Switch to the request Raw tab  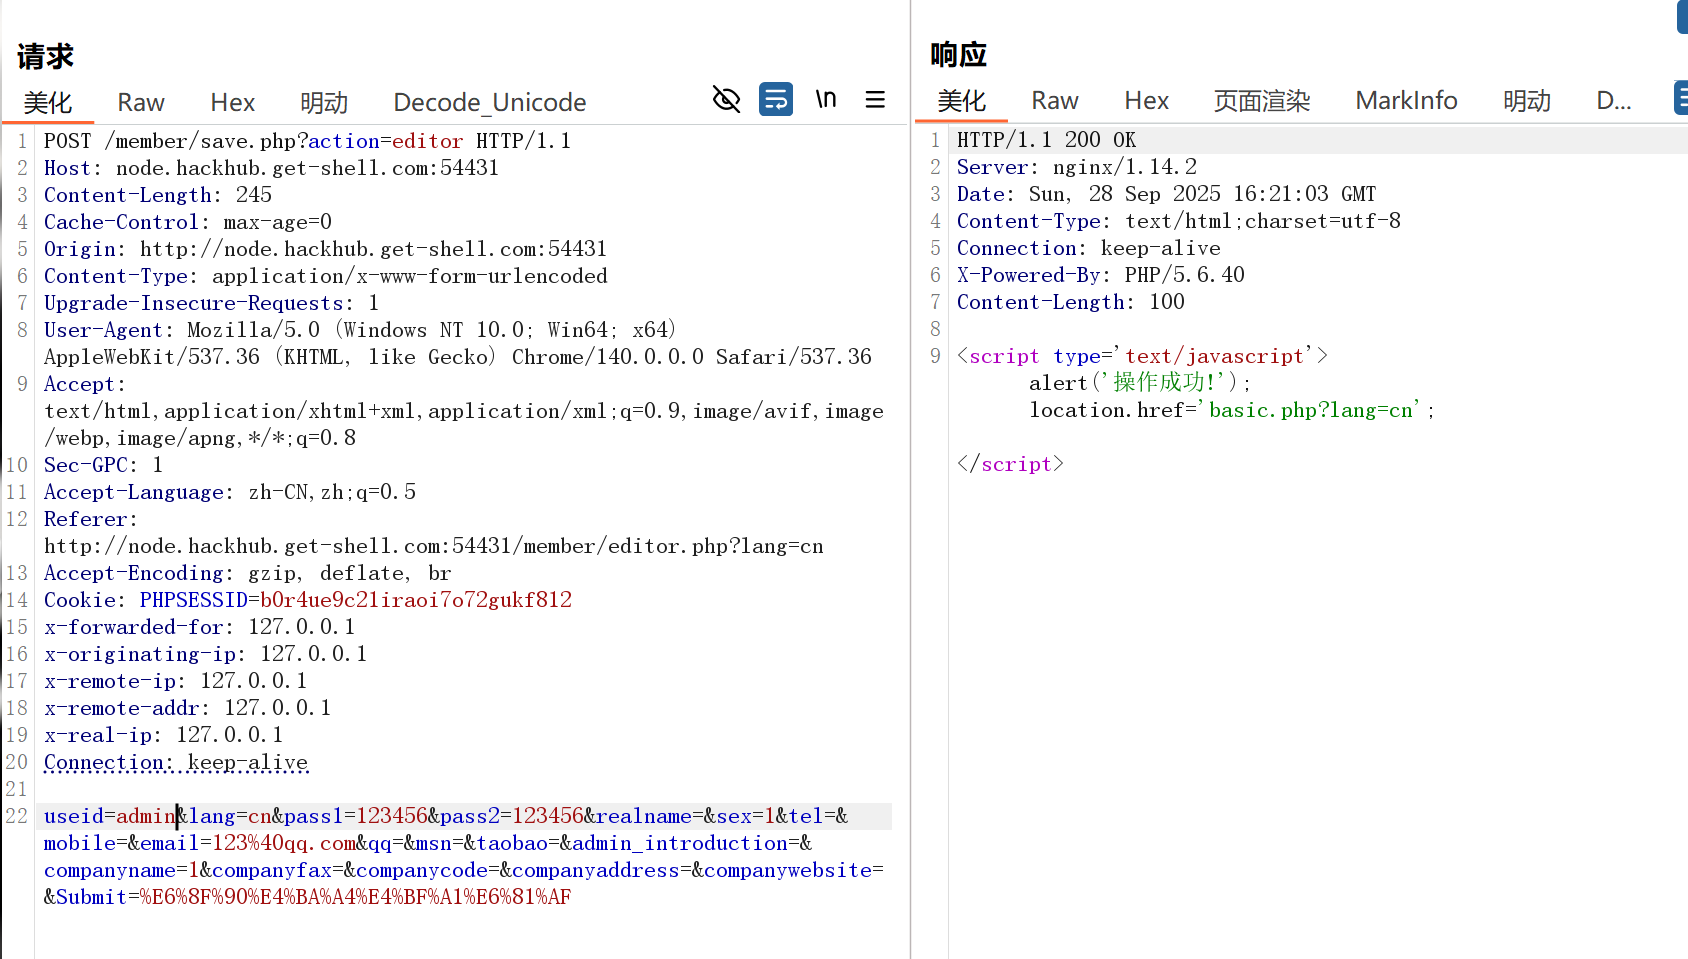pos(141,102)
